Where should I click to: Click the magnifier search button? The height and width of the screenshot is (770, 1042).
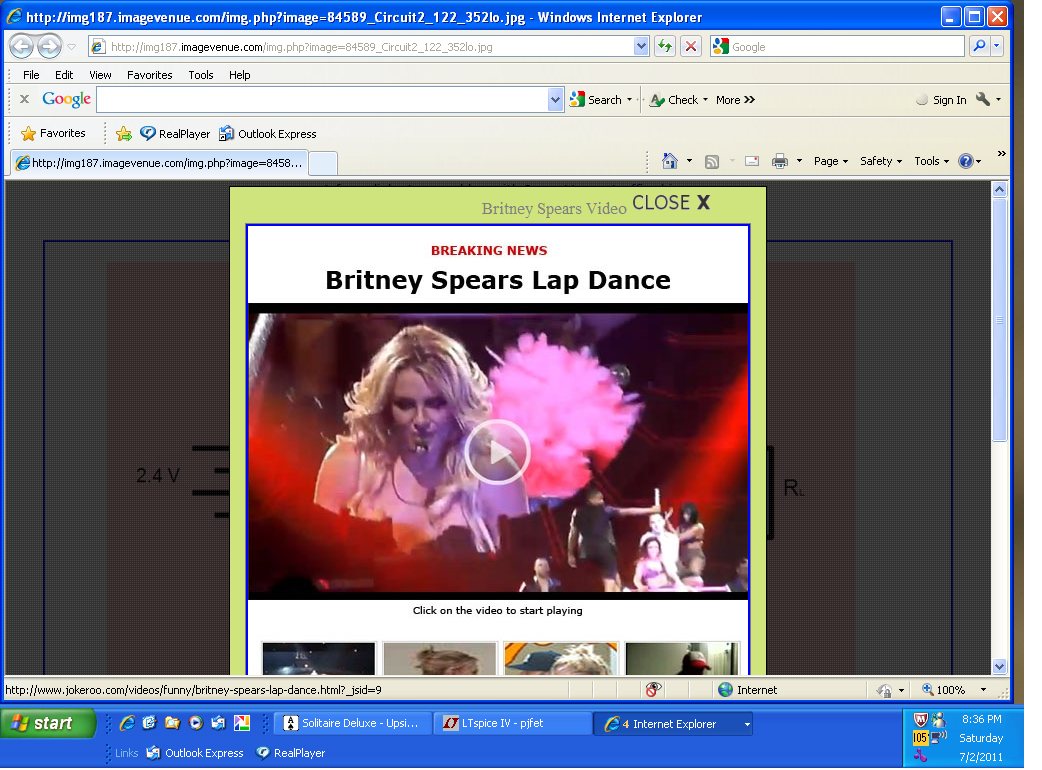[x=979, y=47]
